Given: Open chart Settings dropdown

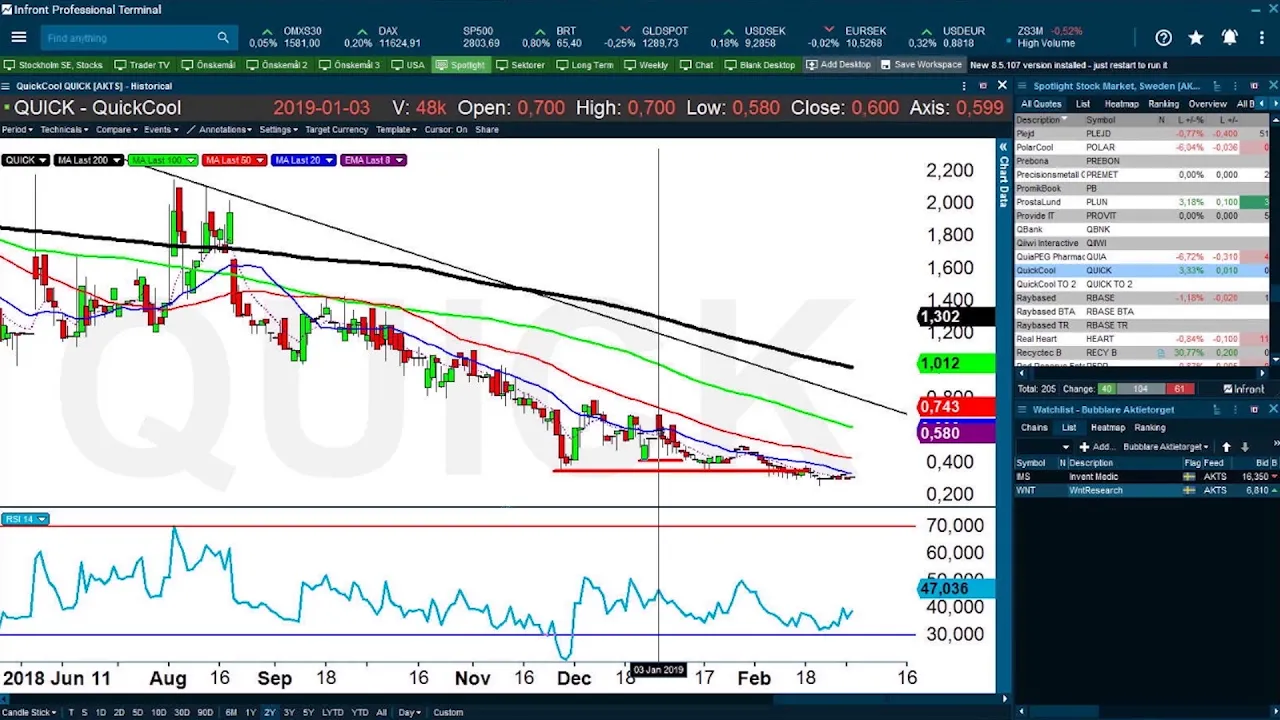Looking at the screenshot, I should pos(278,129).
